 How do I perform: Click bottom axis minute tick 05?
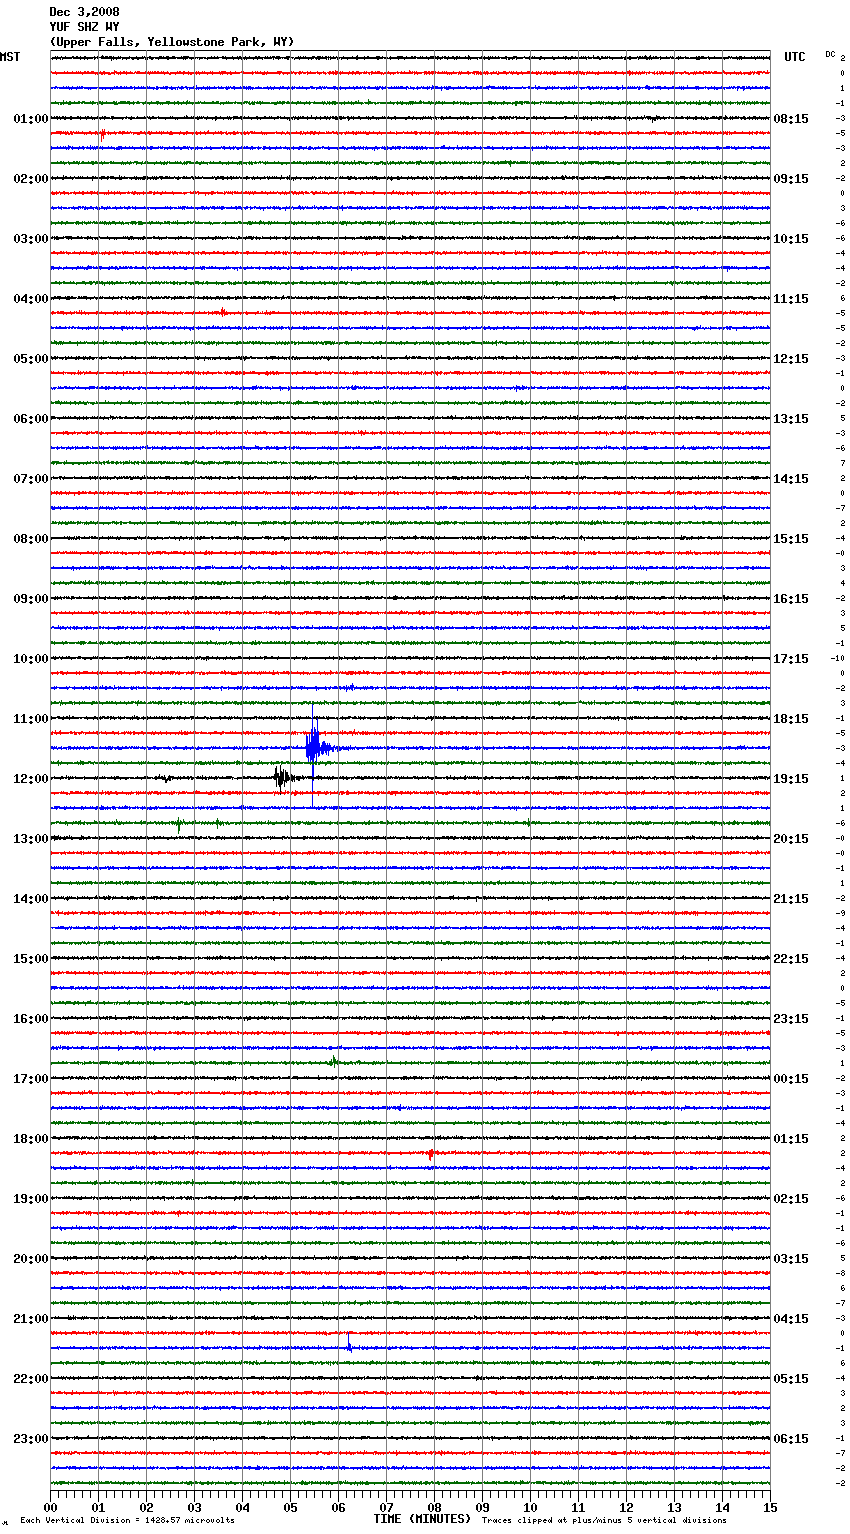(290, 1507)
